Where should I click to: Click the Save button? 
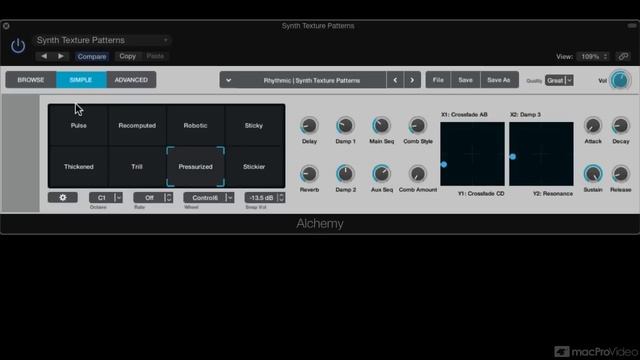coord(465,80)
